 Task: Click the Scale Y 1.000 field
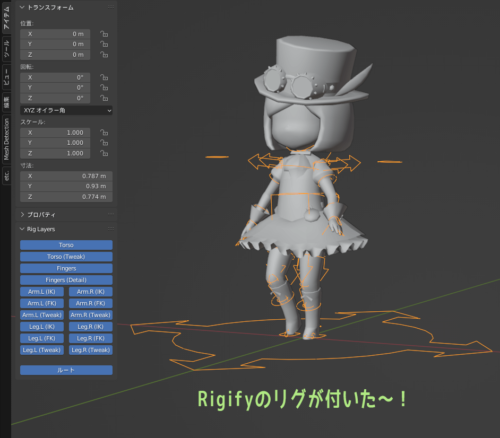tap(55, 143)
